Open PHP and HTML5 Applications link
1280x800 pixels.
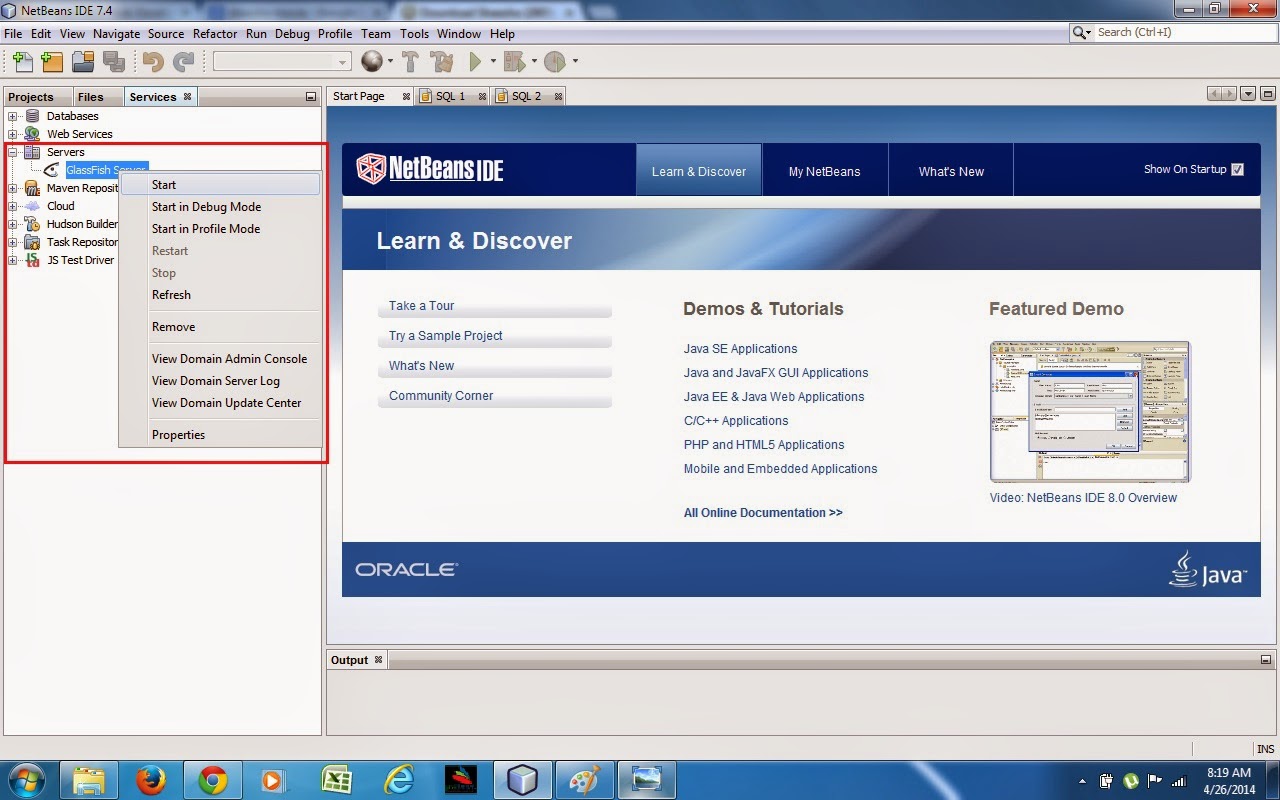tap(764, 445)
